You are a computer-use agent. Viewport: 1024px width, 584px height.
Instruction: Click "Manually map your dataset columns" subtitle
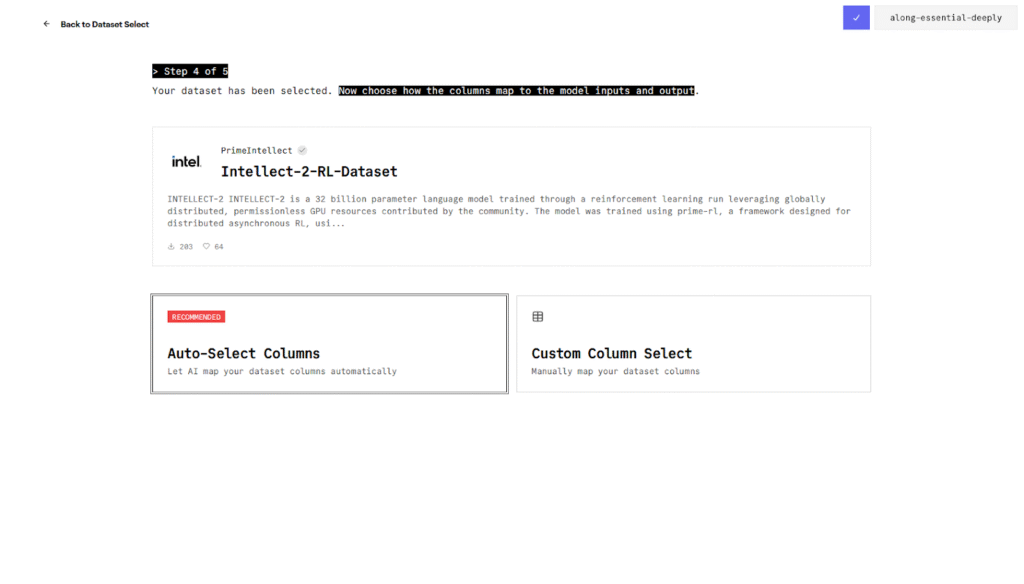(x=615, y=371)
